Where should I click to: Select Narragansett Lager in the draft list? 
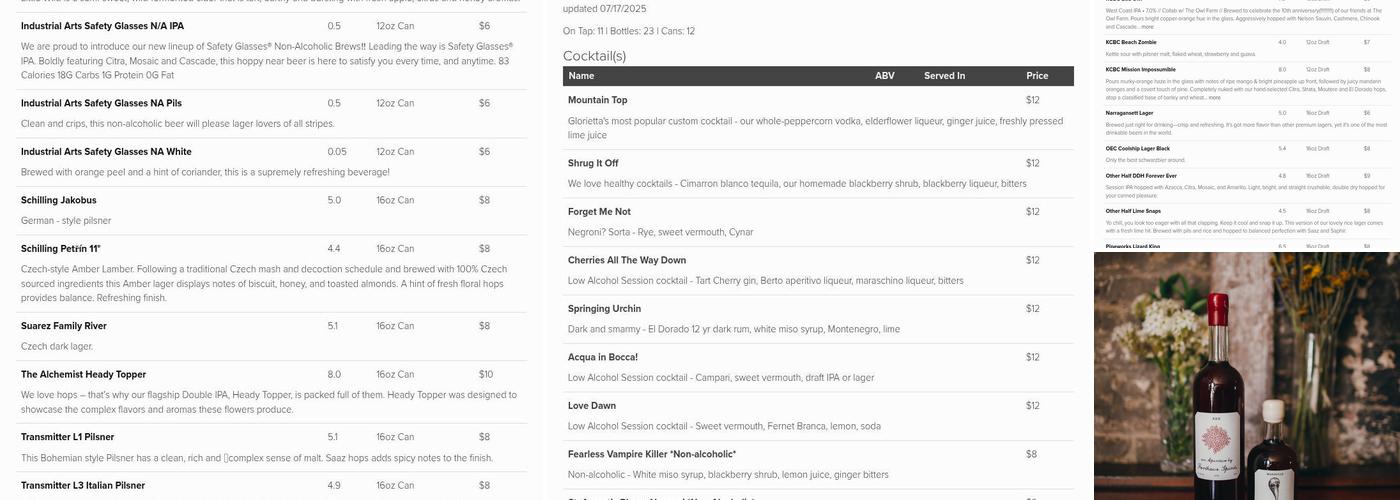[1129, 113]
